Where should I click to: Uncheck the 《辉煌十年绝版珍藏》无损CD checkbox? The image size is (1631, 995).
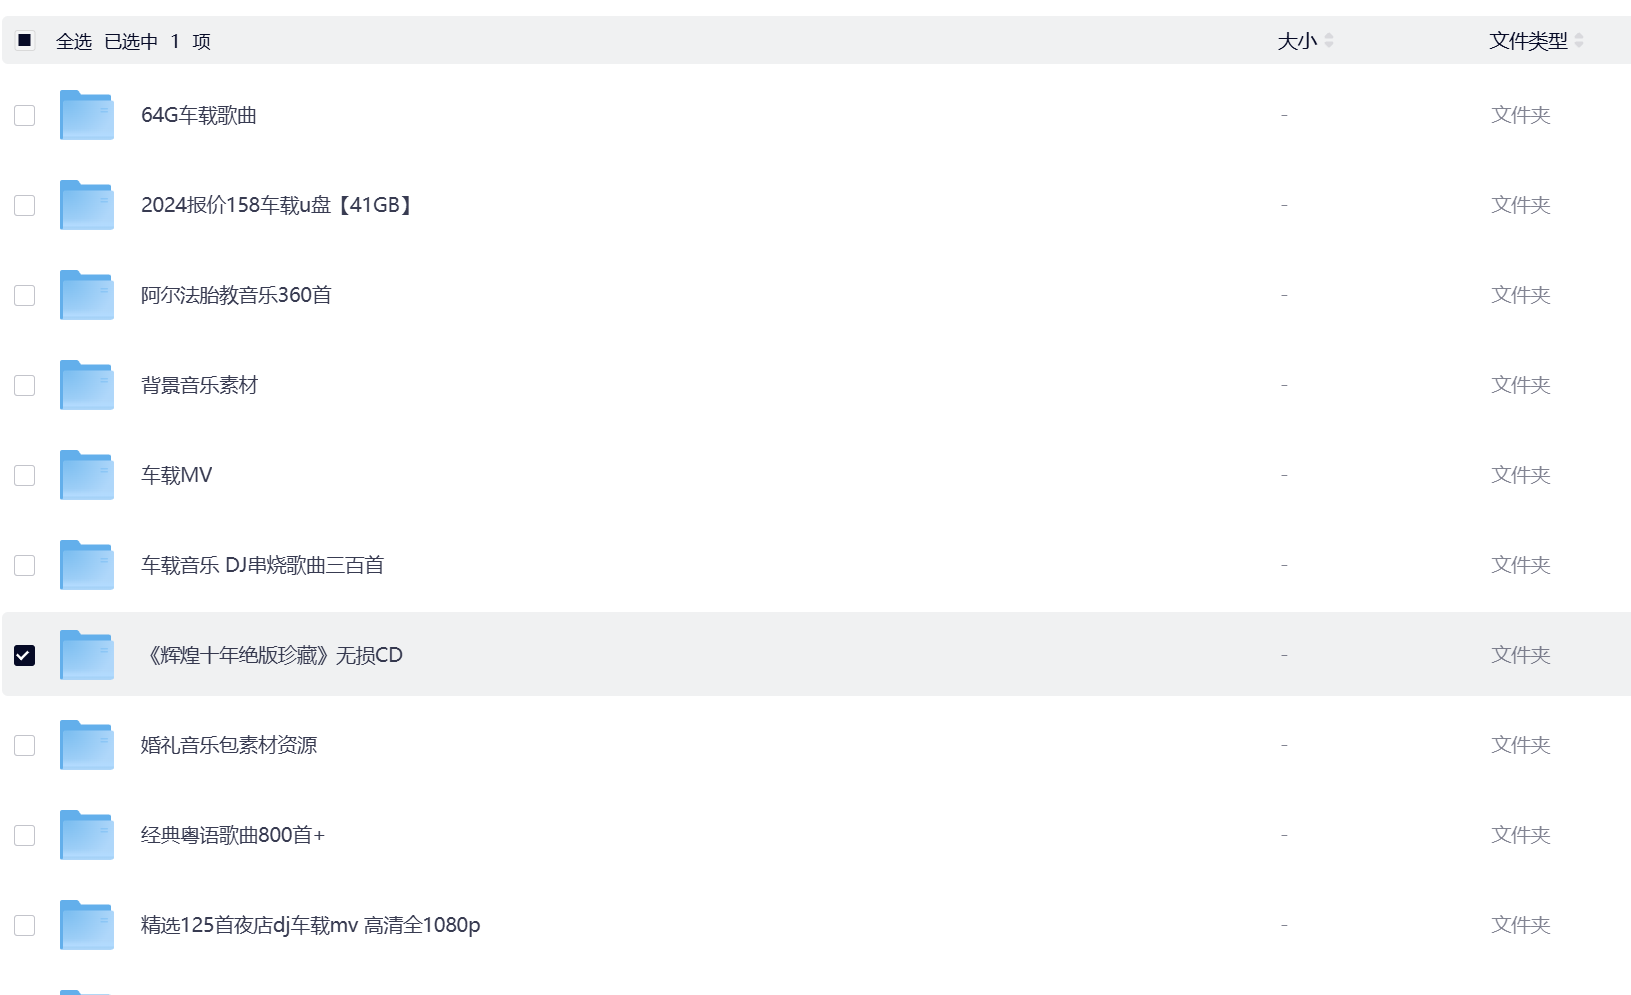(25, 655)
